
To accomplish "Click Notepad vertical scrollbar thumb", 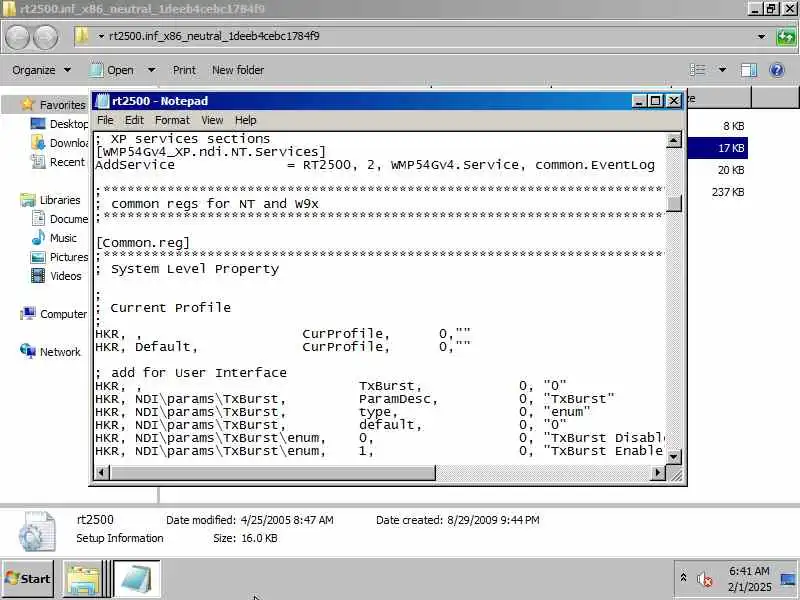I will coord(673,203).
